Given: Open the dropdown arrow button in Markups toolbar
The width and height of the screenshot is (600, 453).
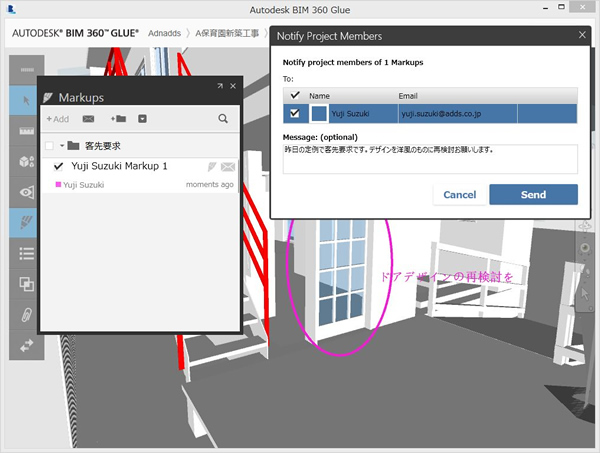Looking at the screenshot, I should (142, 119).
